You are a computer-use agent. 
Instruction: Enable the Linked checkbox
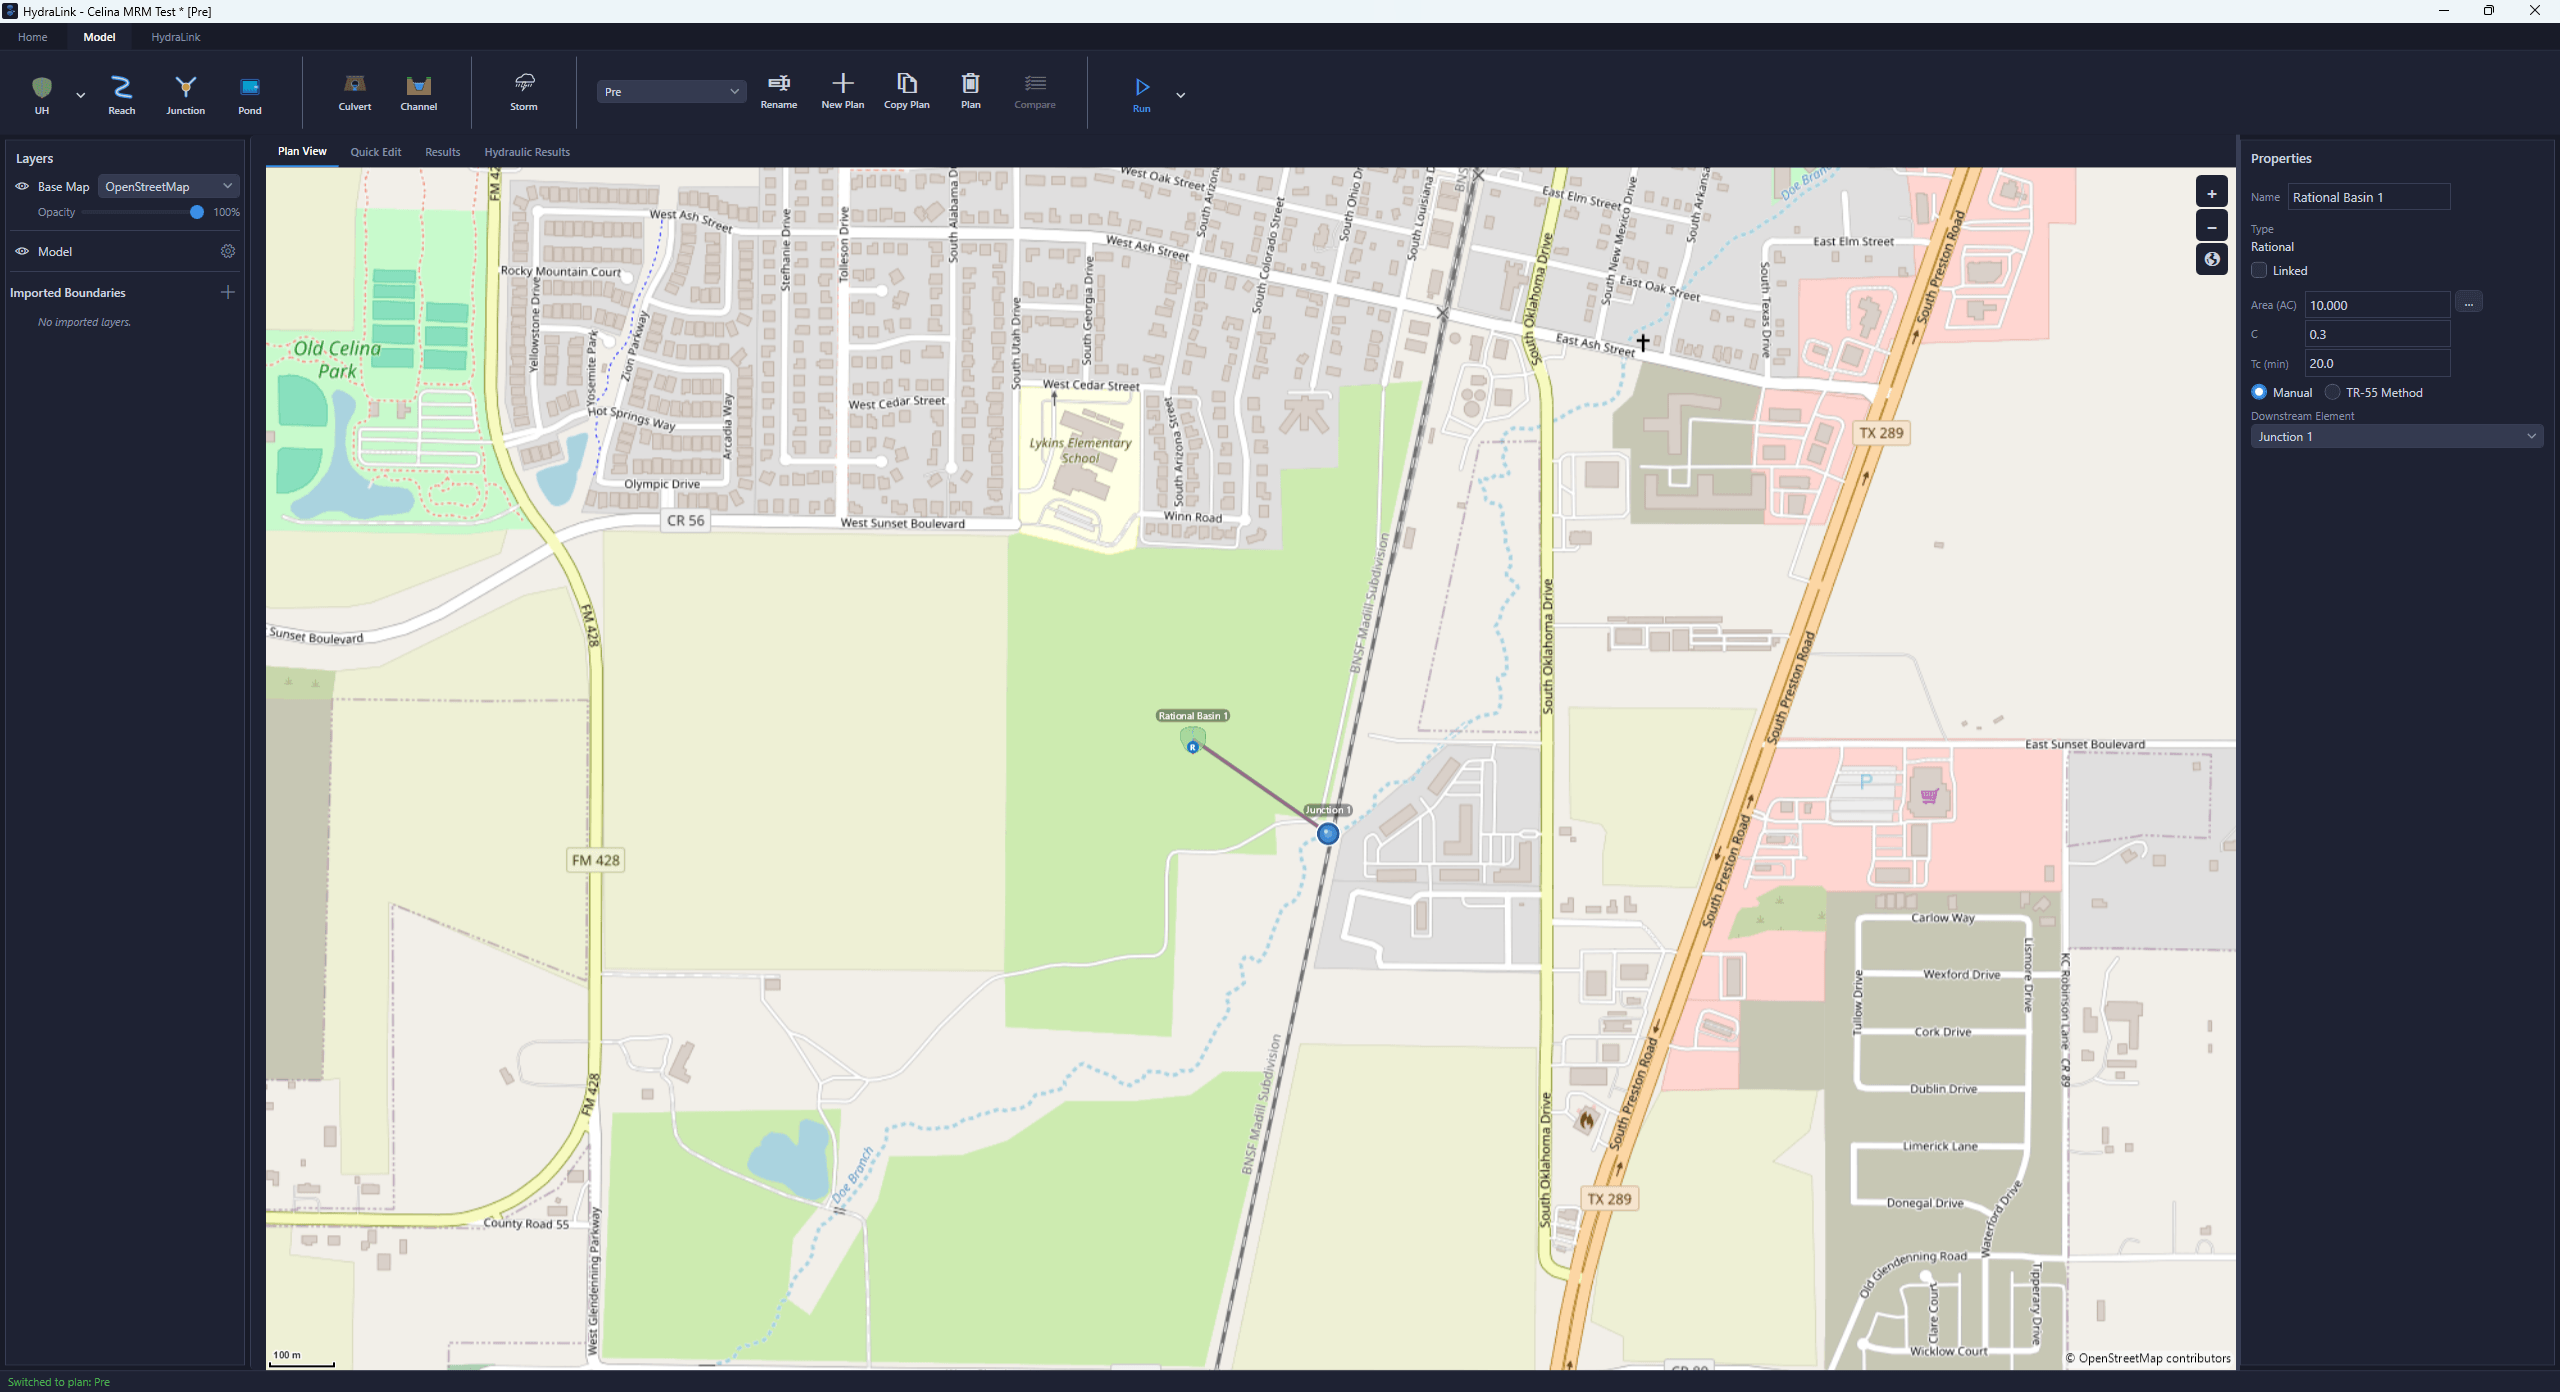(x=2259, y=270)
